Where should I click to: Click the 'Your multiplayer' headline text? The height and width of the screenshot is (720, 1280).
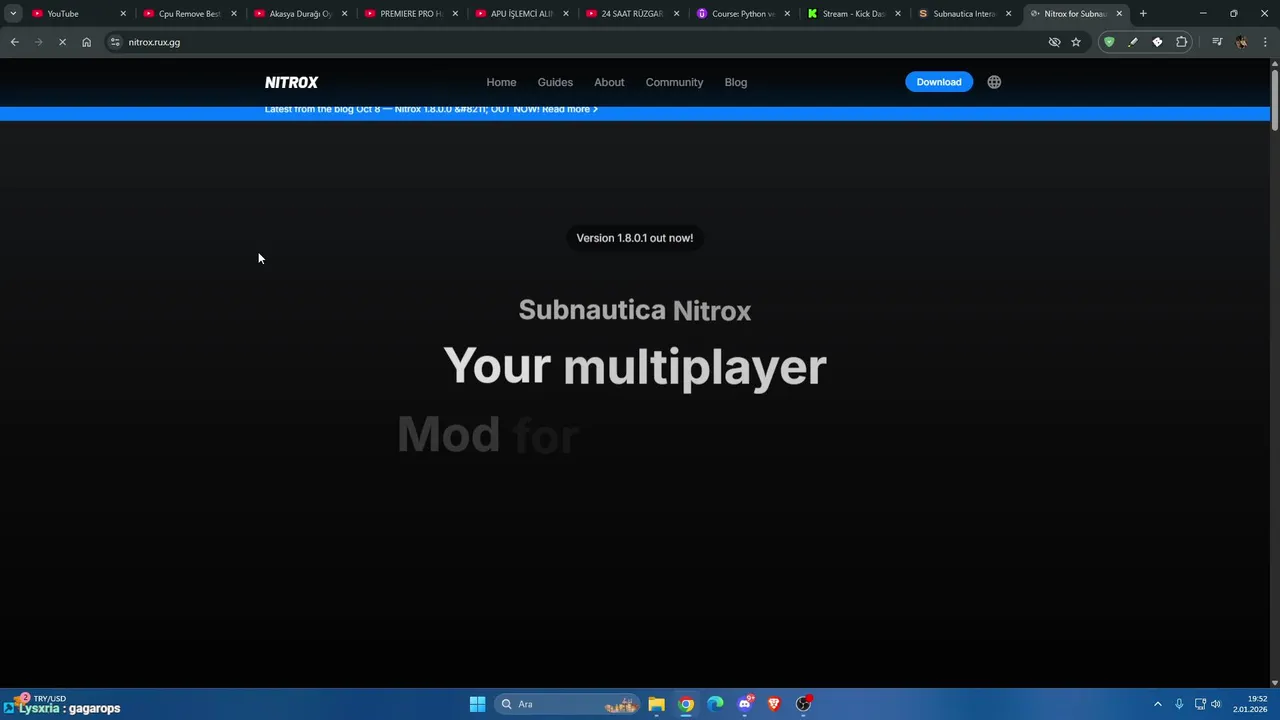pos(635,367)
